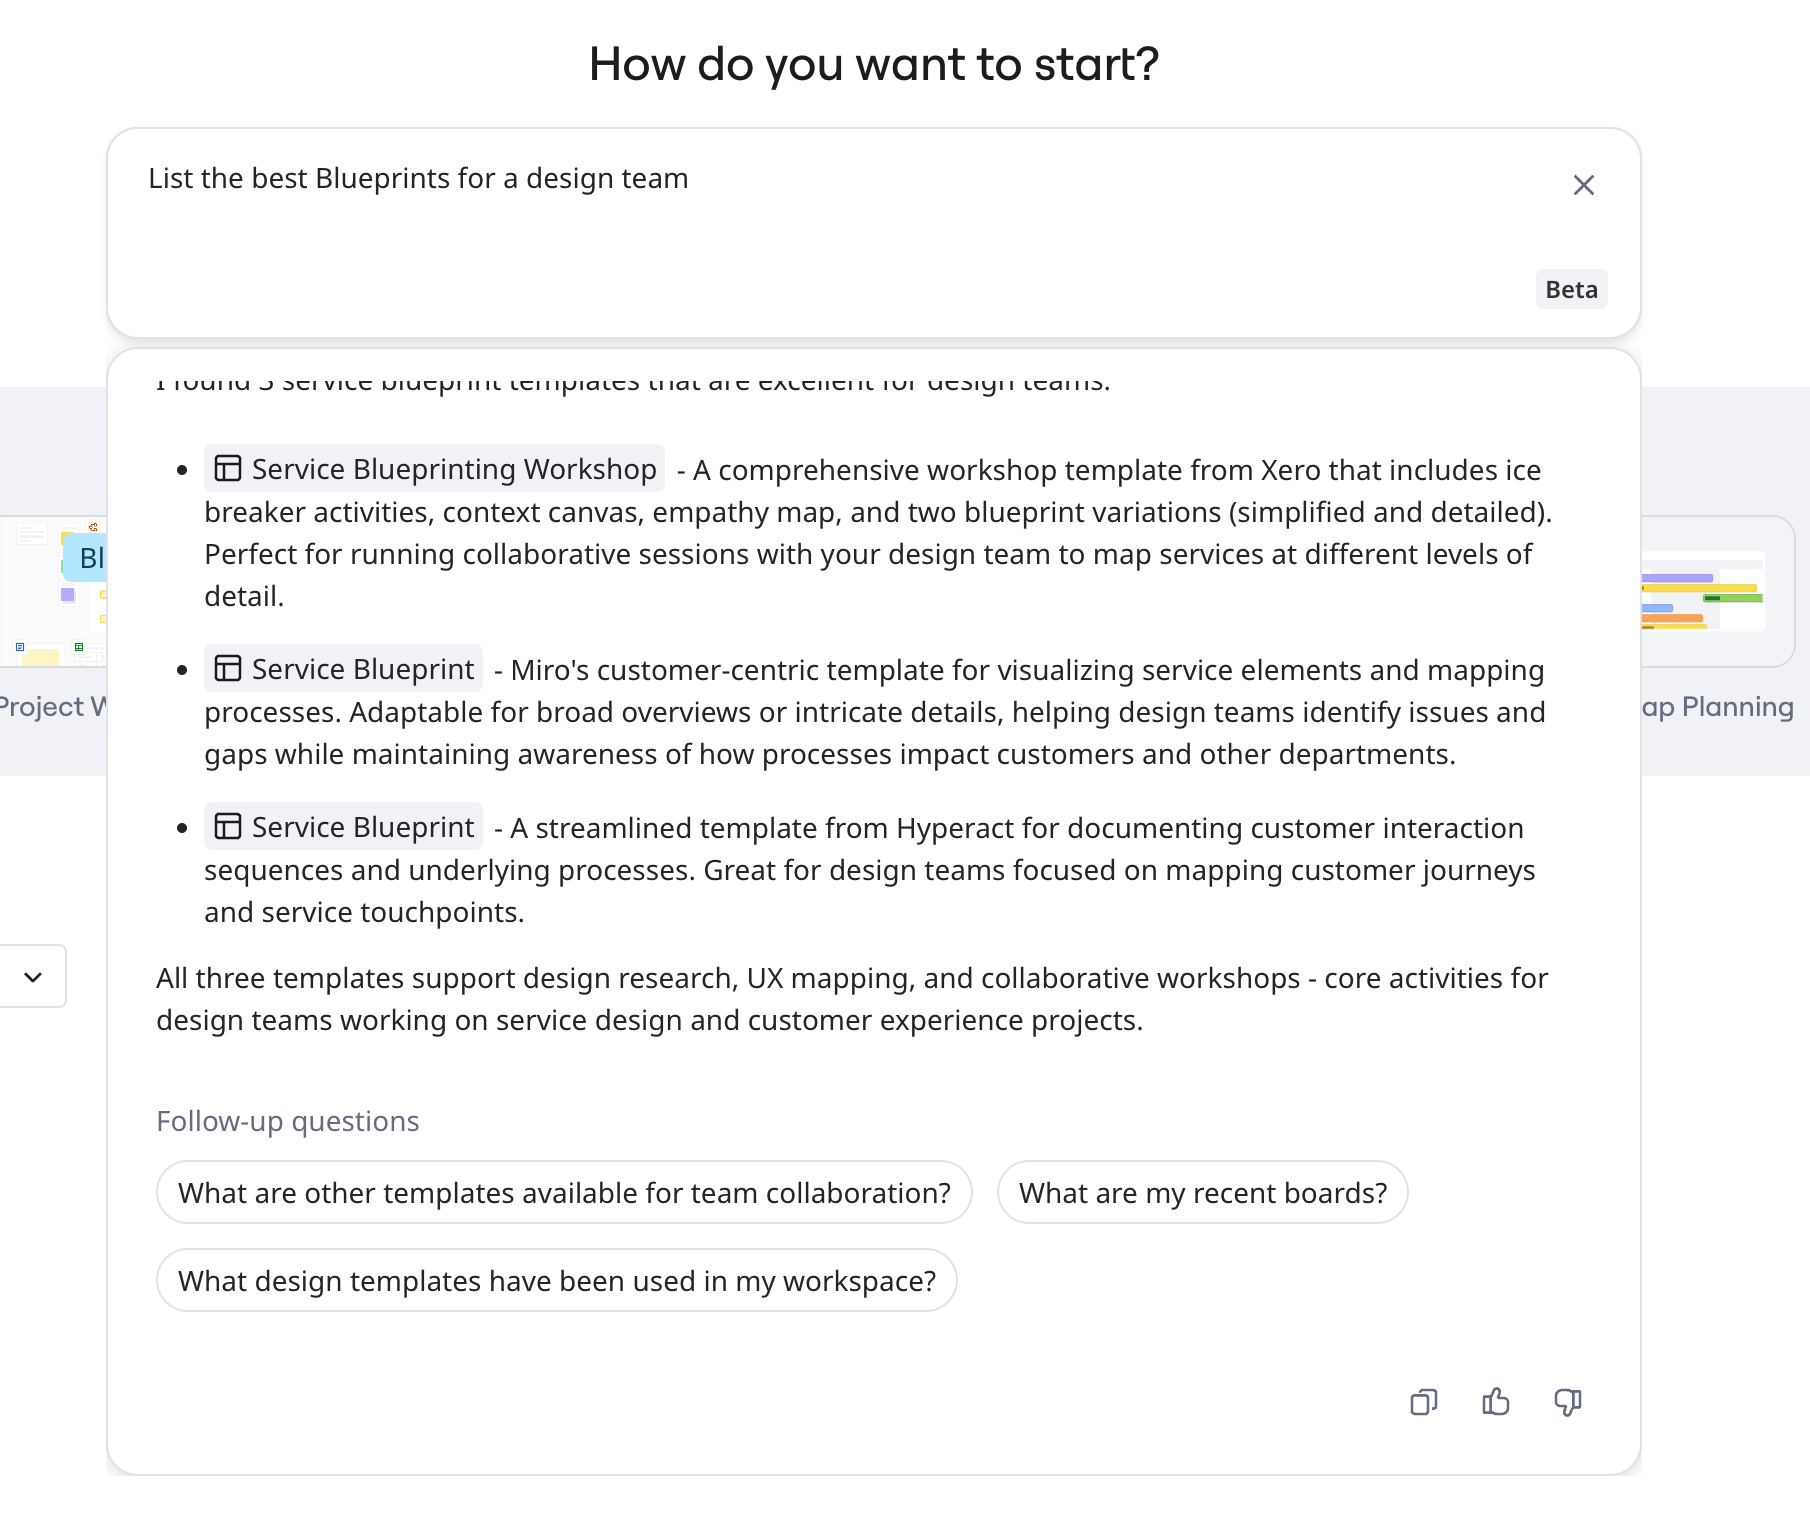Click the "ap Planning" template label
The image size is (1810, 1532).
(x=1717, y=707)
